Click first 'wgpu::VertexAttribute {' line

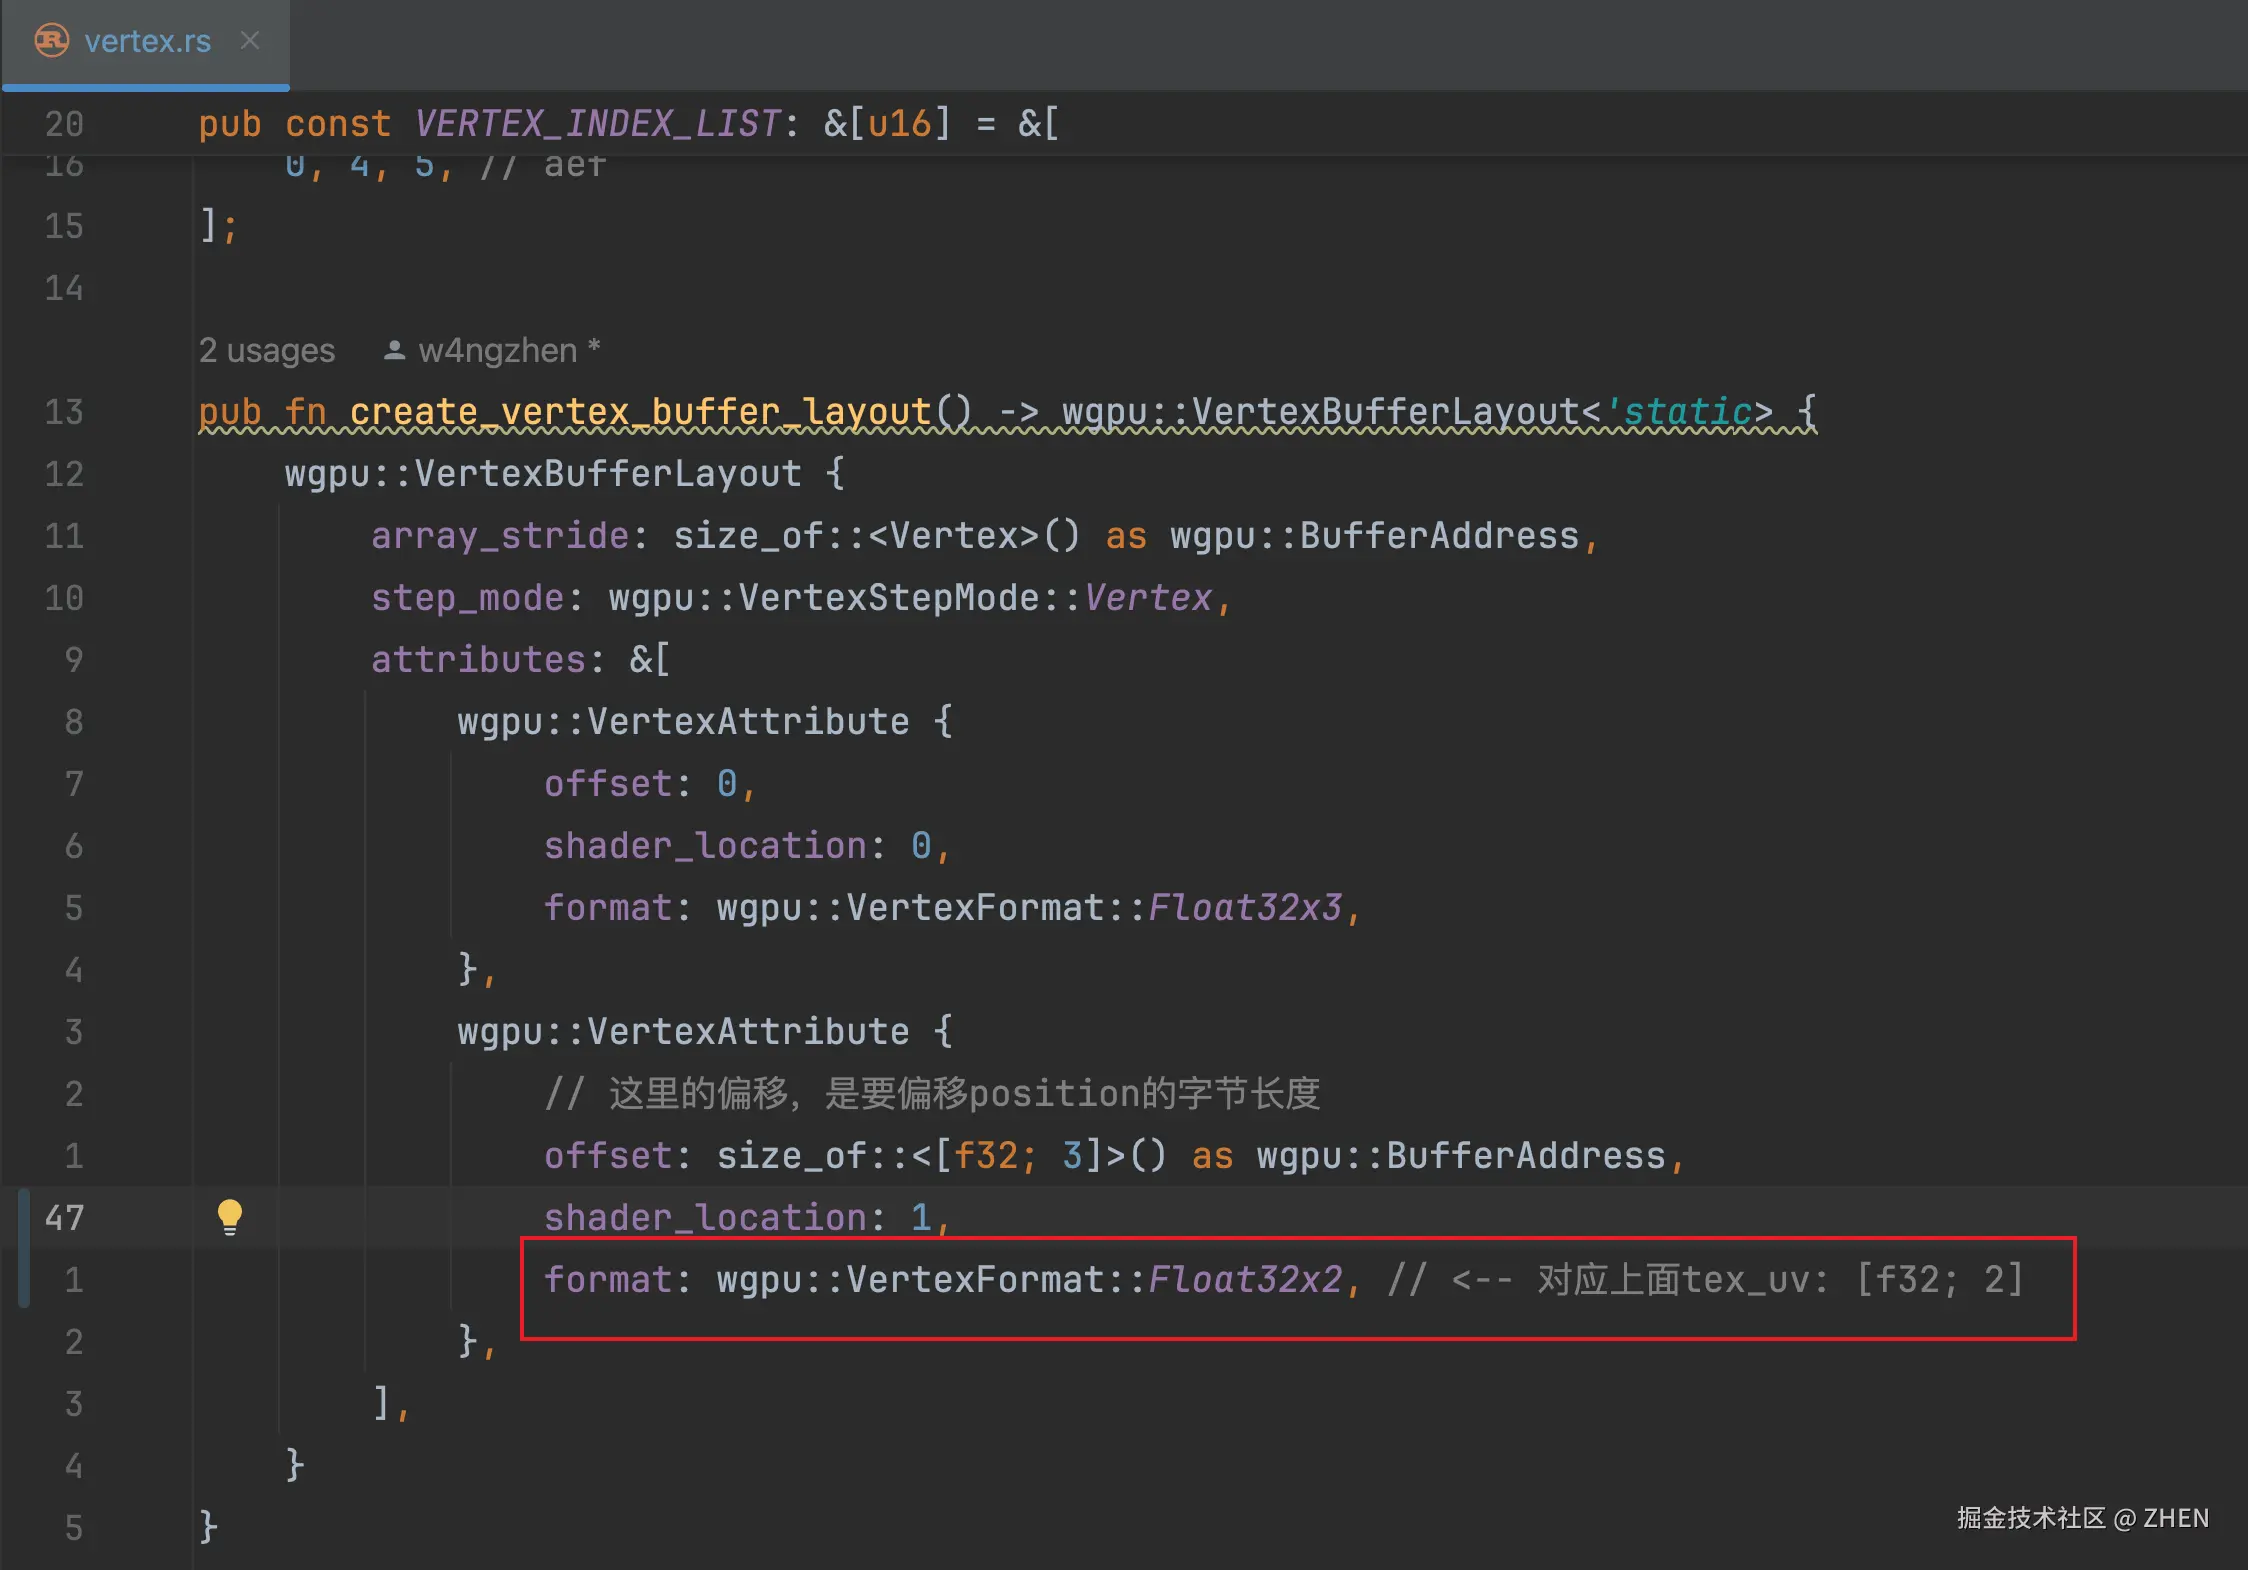705,722
